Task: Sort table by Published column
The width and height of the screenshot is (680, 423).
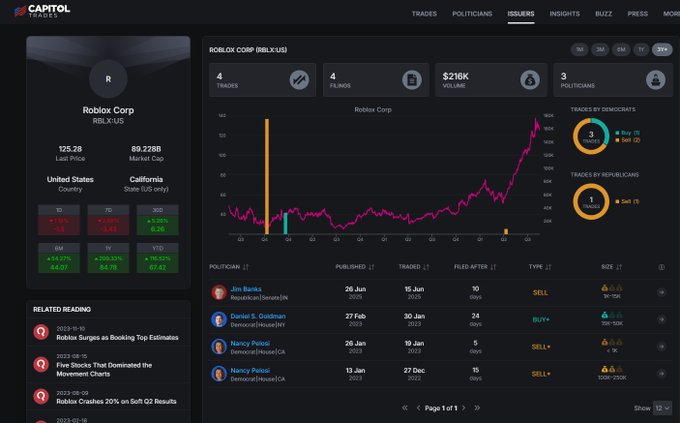Action: (355, 267)
